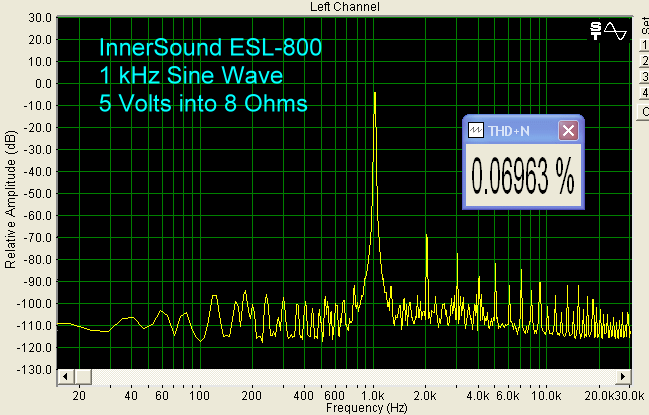Viewport: 649px width, 415px height.
Task: Close the THD+N readout window
Action: pyautogui.click(x=568, y=130)
